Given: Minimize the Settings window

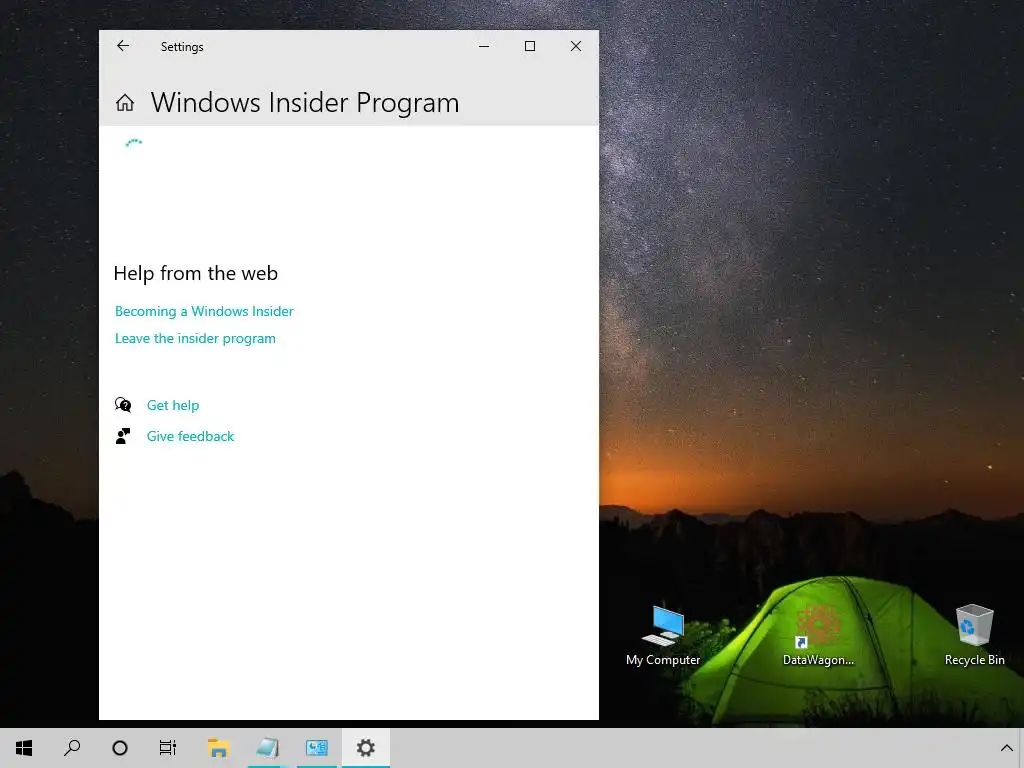Looking at the screenshot, I should [484, 46].
